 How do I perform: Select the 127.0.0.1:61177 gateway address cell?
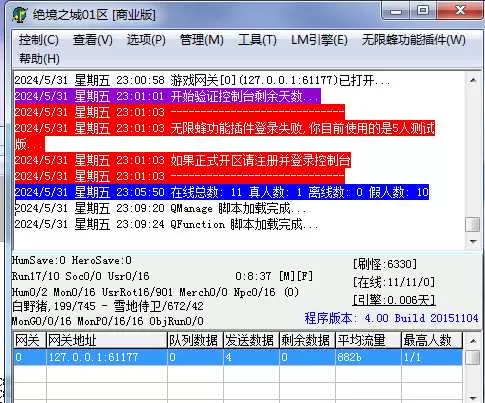pos(107,357)
